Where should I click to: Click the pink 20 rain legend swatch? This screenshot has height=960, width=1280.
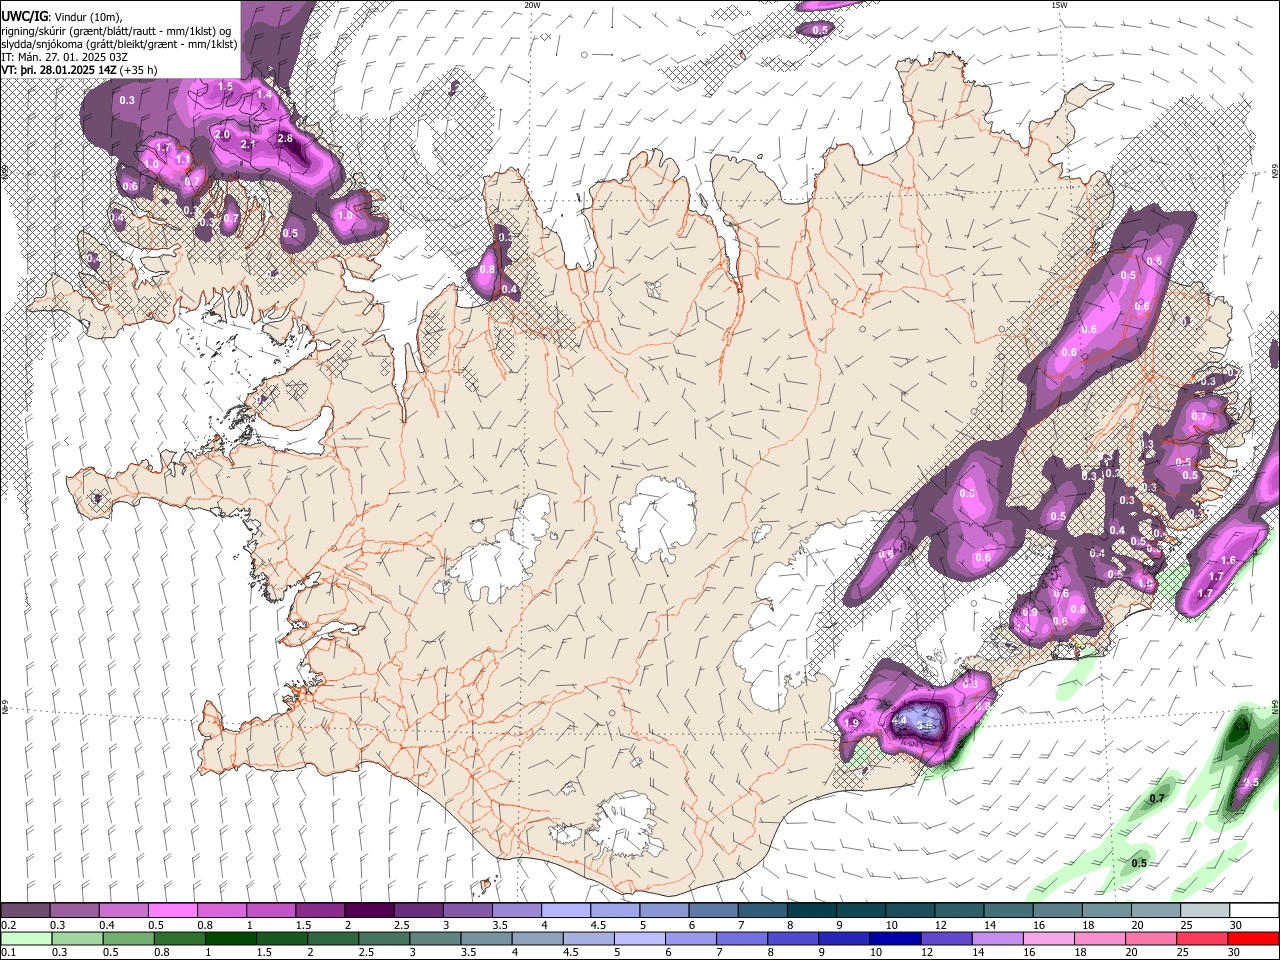(1151, 938)
